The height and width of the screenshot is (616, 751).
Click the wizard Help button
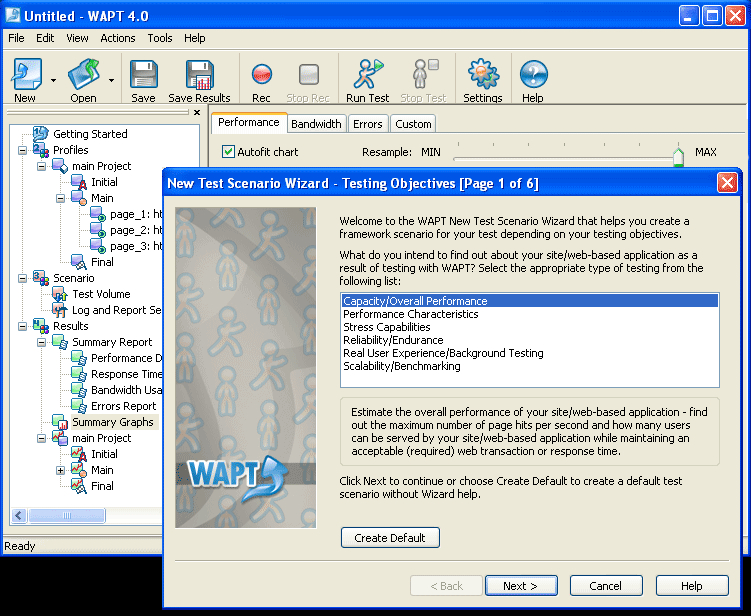point(692,586)
